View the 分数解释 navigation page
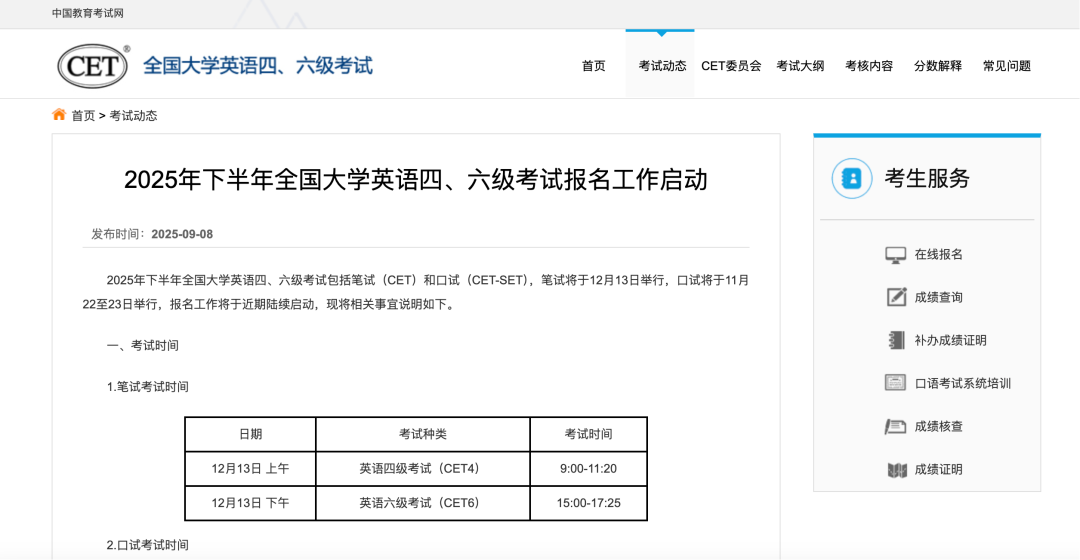This screenshot has width=1080, height=560. 937,66
